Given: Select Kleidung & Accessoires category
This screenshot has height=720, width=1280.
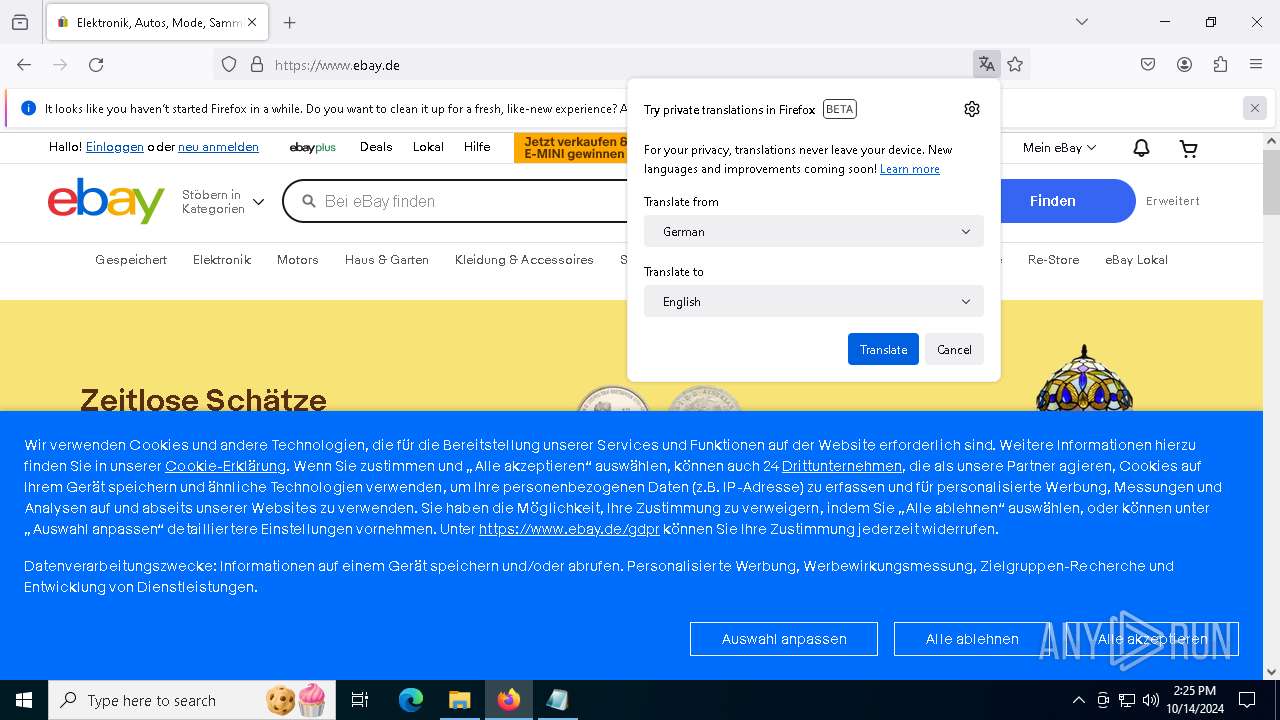Looking at the screenshot, I should click(524, 260).
